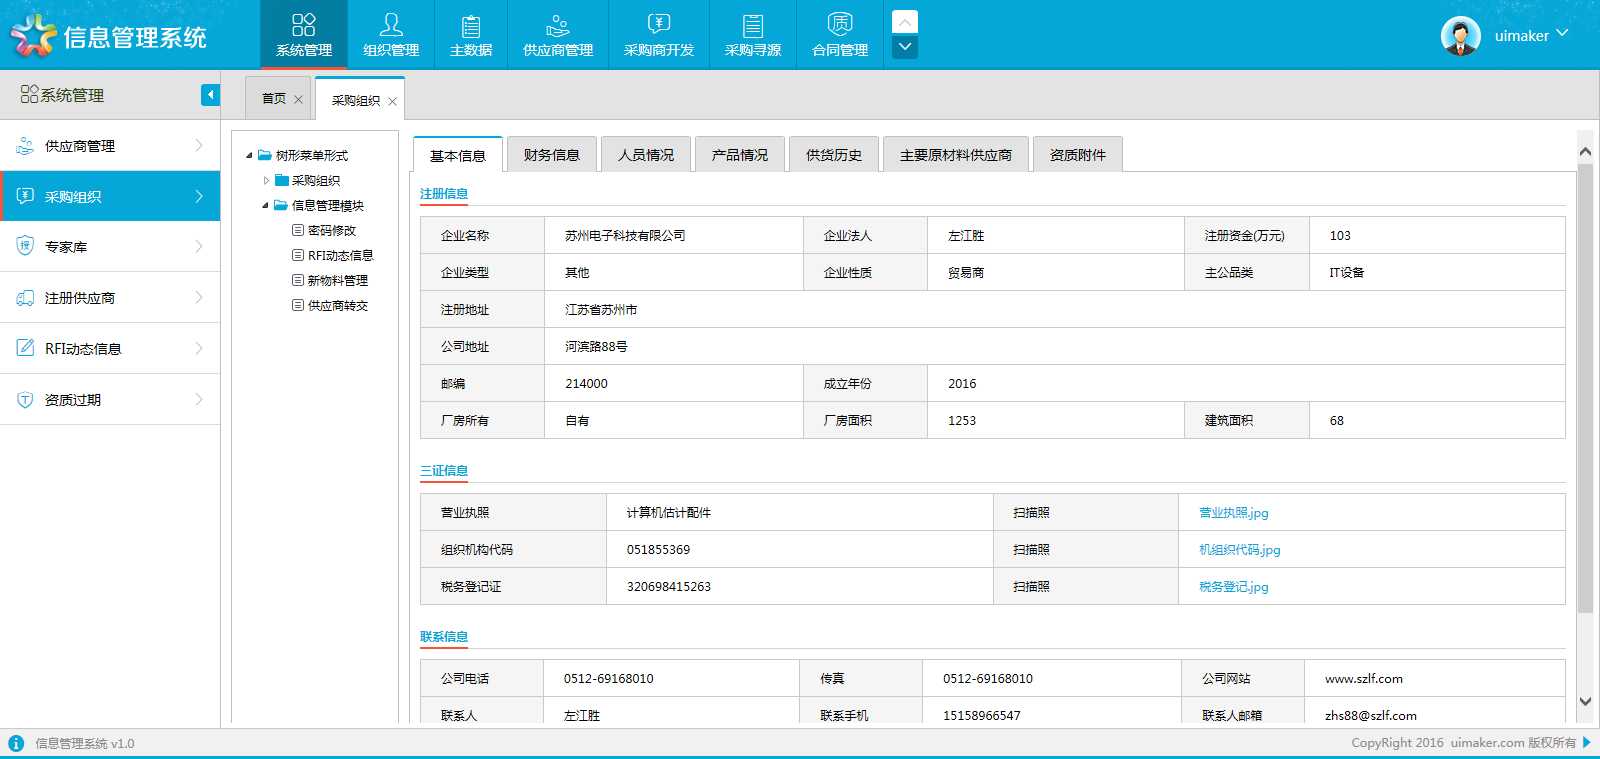Click the down arrow beside 合同管理
This screenshot has width=1600, height=759.
click(905, 47)
